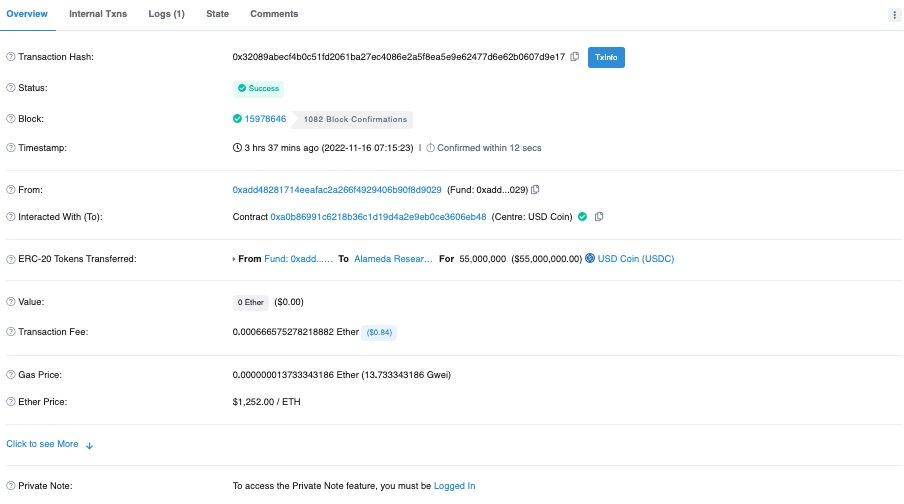This screenshot has height=504, width=904.
Task: Open block 15978646 link
Action: pyautogui.click(x=265, y=119)
